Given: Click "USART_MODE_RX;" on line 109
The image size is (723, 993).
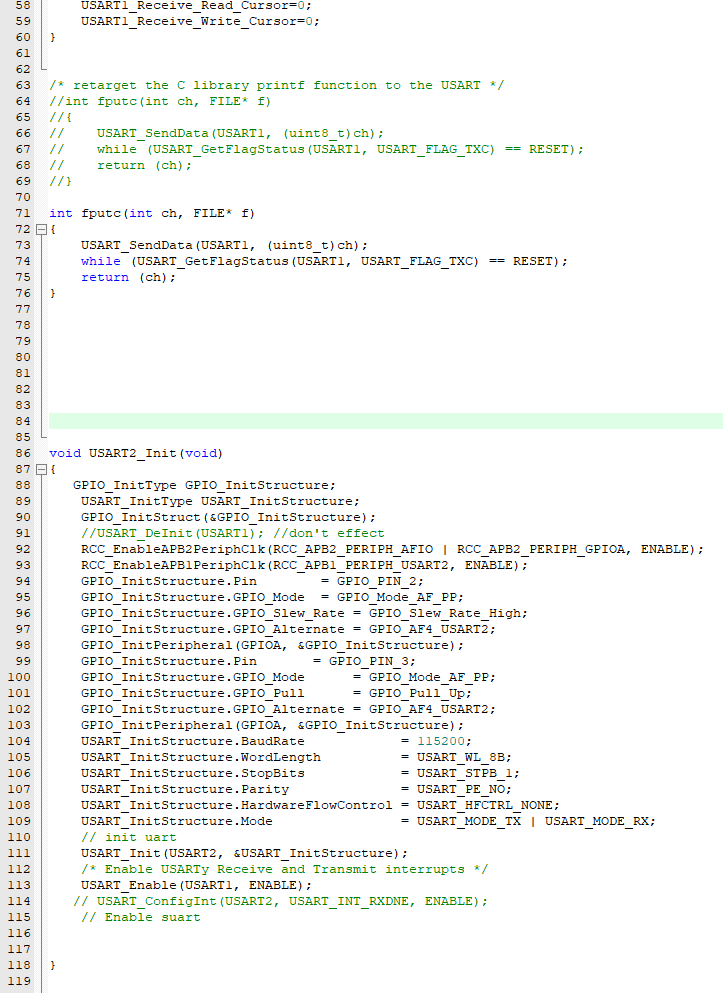Looking at the screenshot, I should click(x=600, y=821).
